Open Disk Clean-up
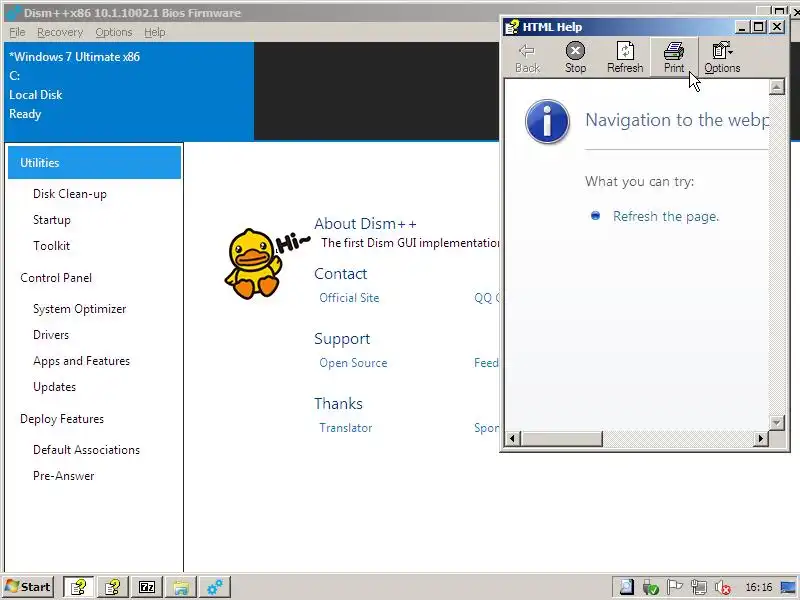The image size is (800, 600). [x=69, y=194]
